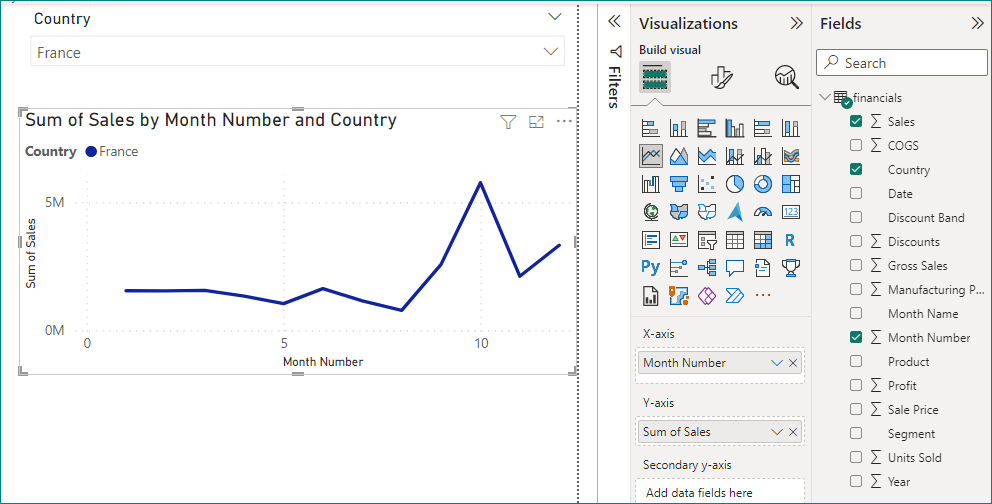Choose the Line chart visual
The height and width of the screenshot is (504, 992).
tap(650, 156)
